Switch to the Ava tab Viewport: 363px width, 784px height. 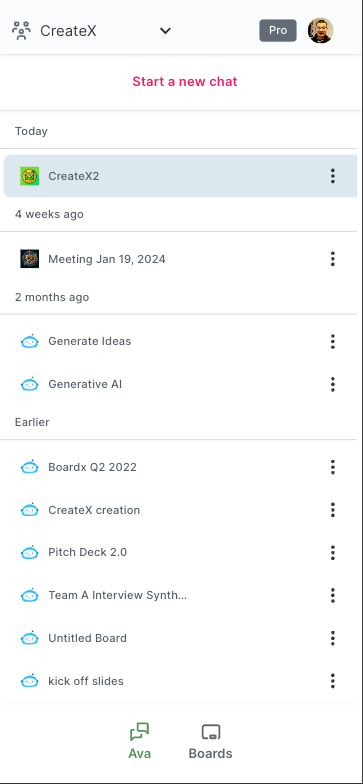pos(140,742)
